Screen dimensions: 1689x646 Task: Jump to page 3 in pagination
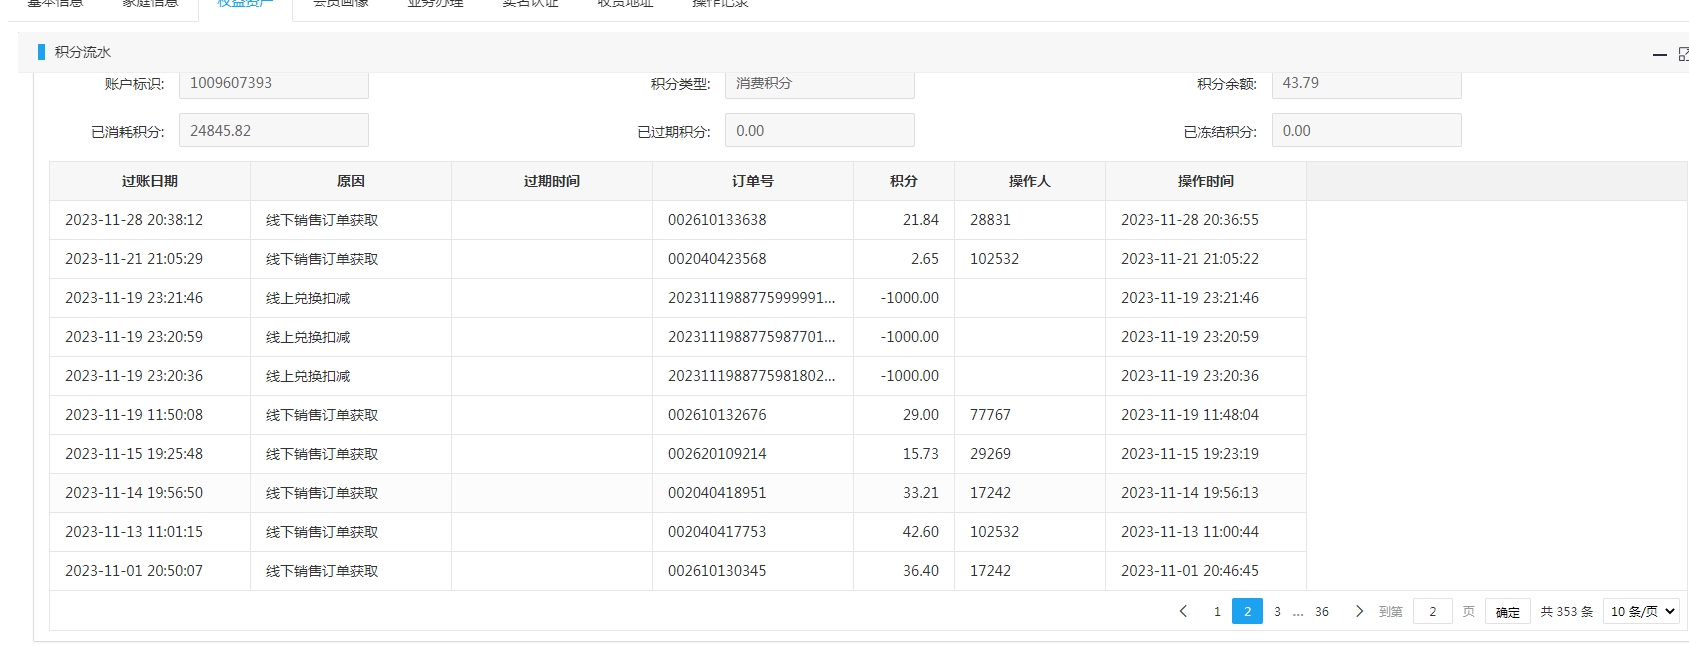tap(1277, 611)
